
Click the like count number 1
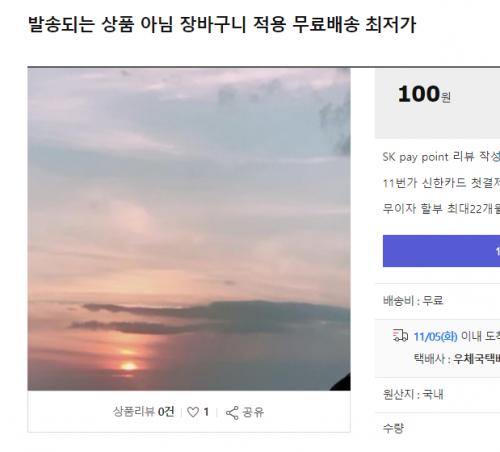pyautogui.click(x=206, y=412)
